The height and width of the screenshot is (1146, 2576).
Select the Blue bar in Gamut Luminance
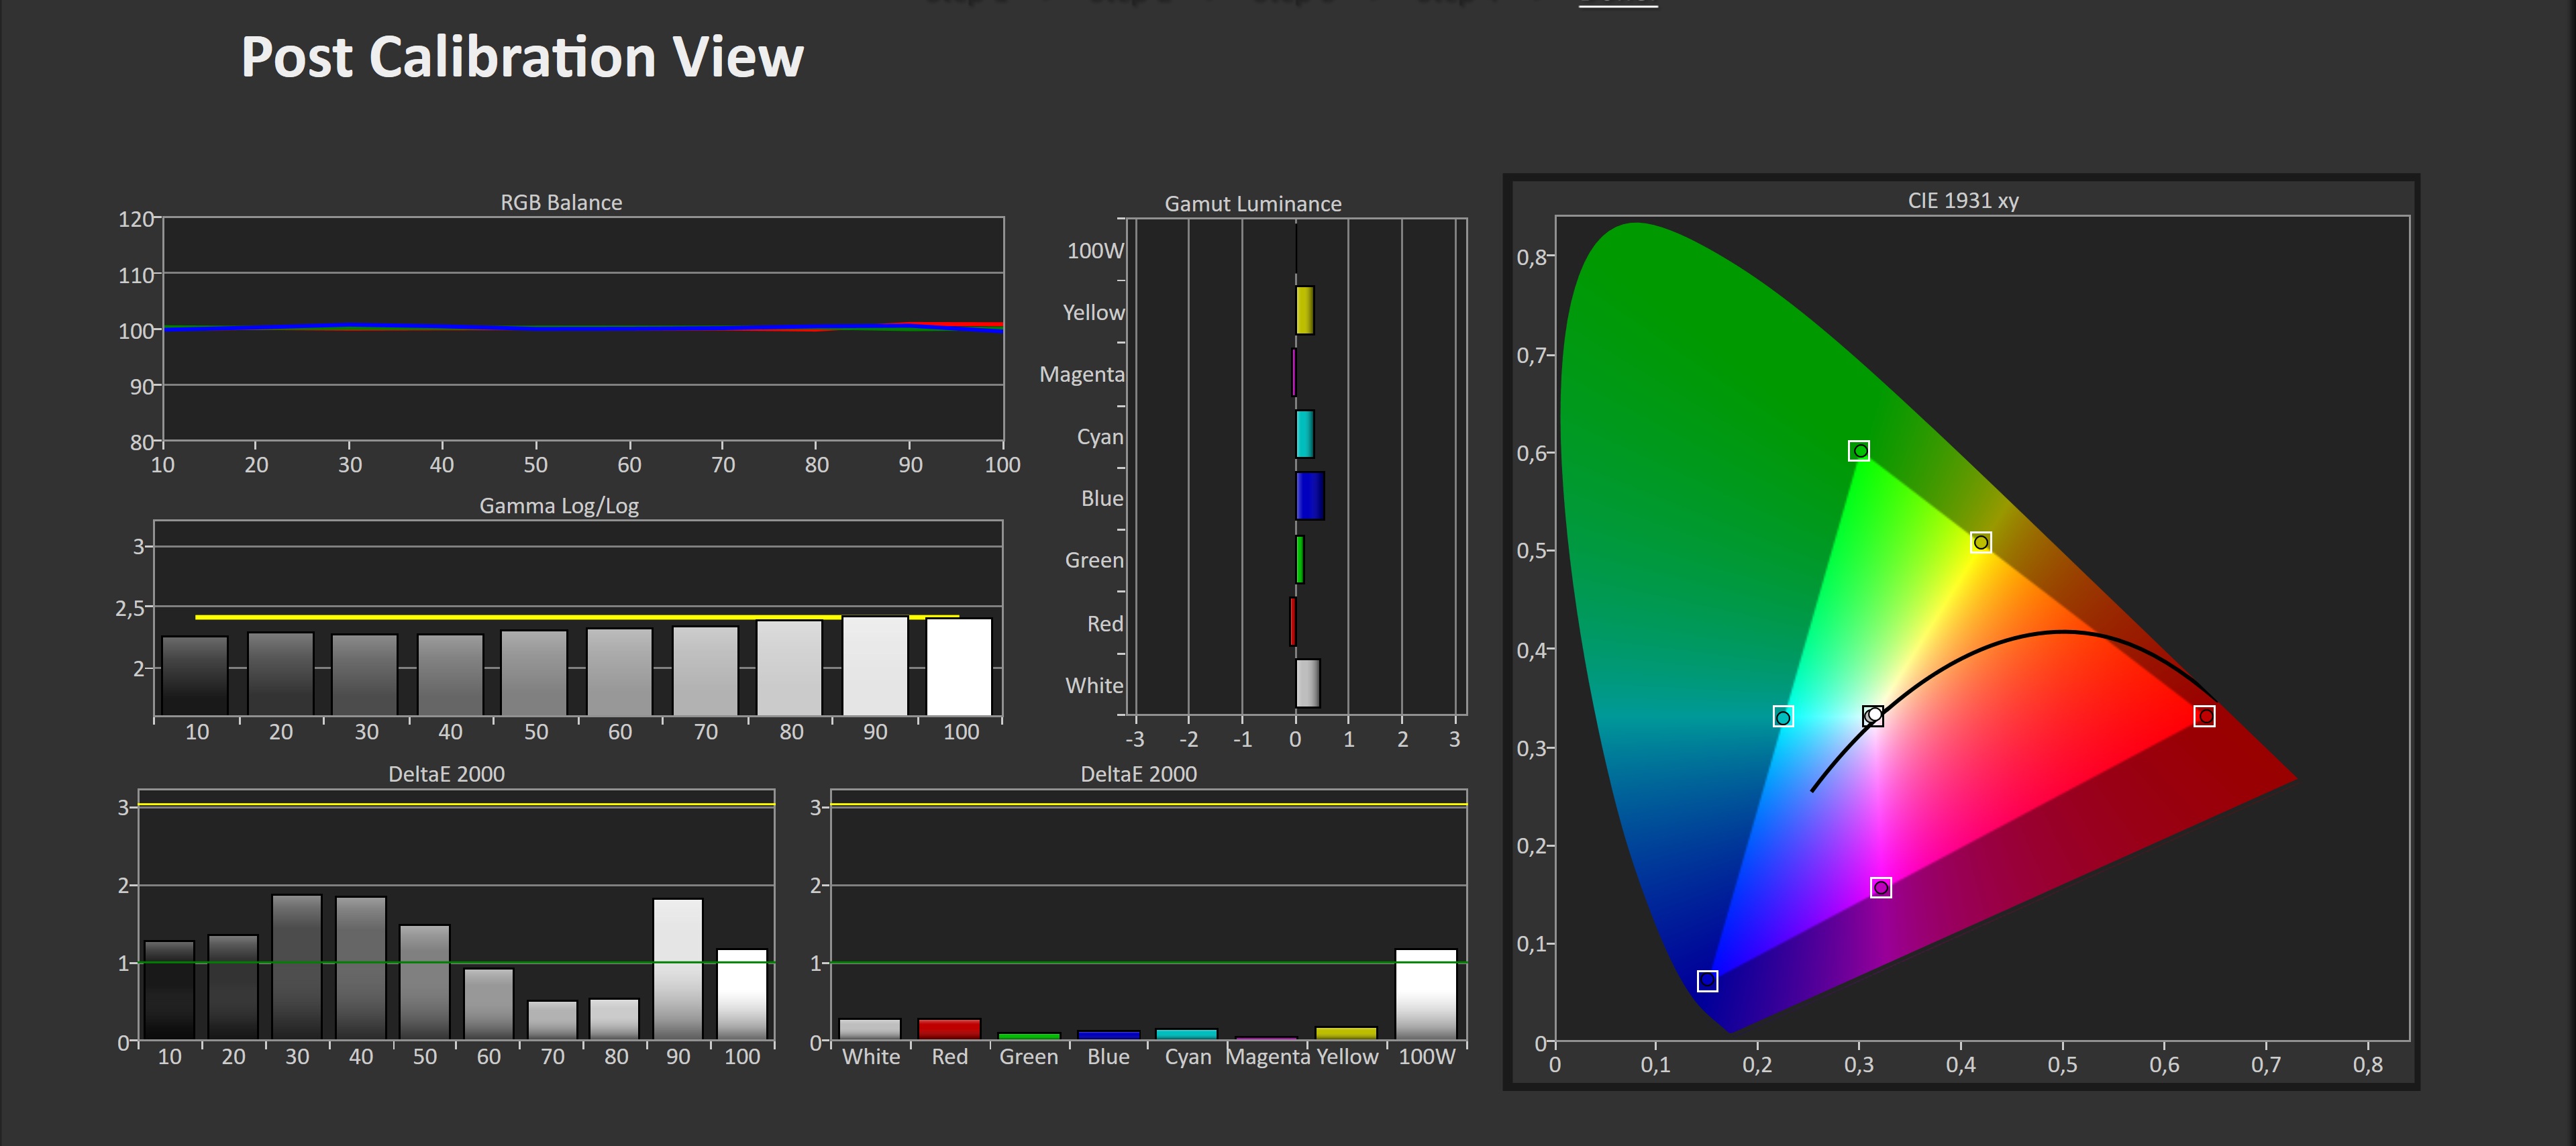(1310, 496)
